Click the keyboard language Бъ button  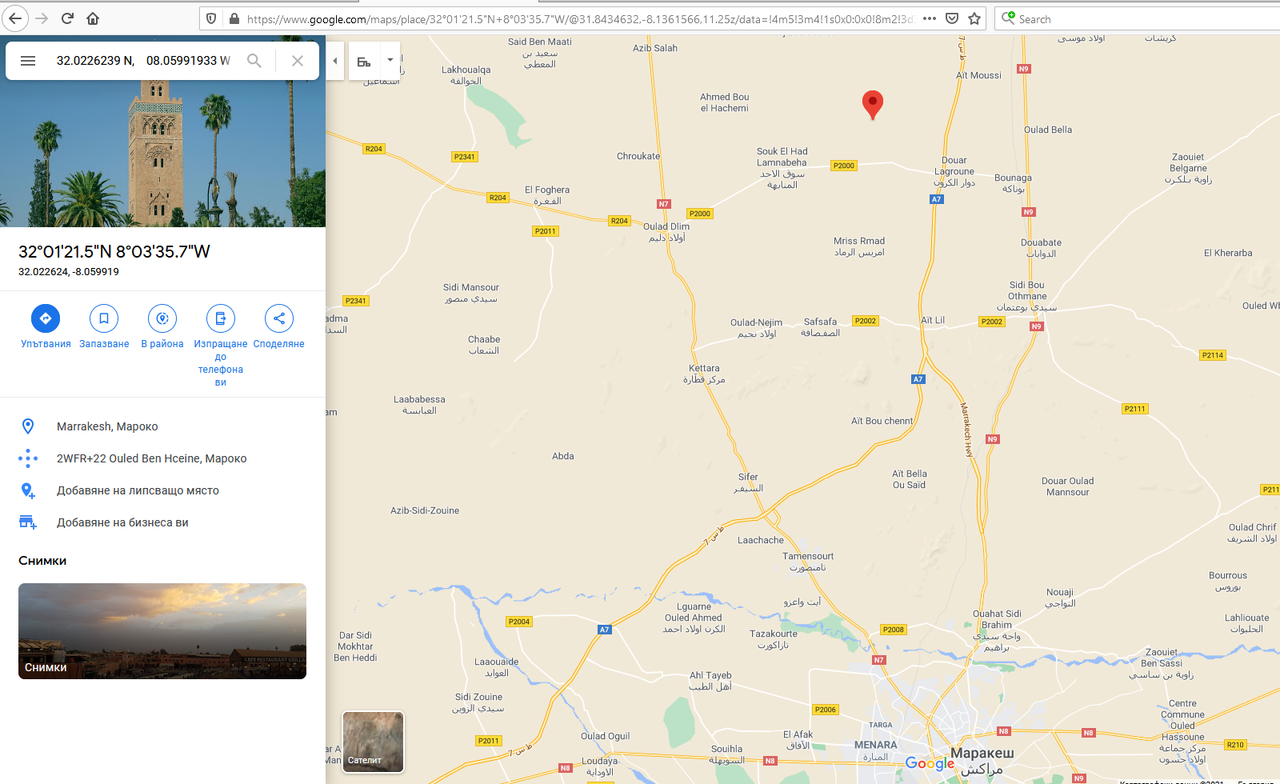tap(364, 61)
